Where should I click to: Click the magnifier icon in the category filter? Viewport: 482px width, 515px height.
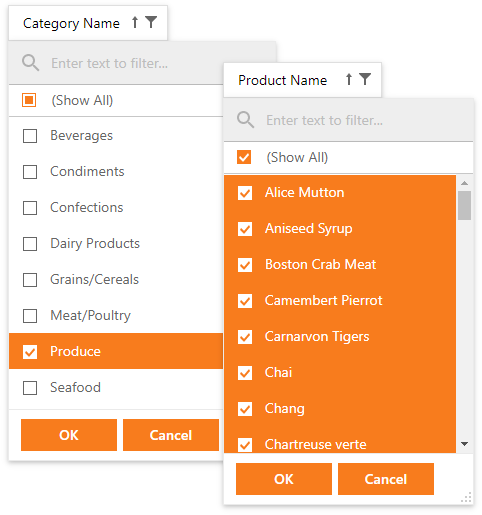click(30, 63)
